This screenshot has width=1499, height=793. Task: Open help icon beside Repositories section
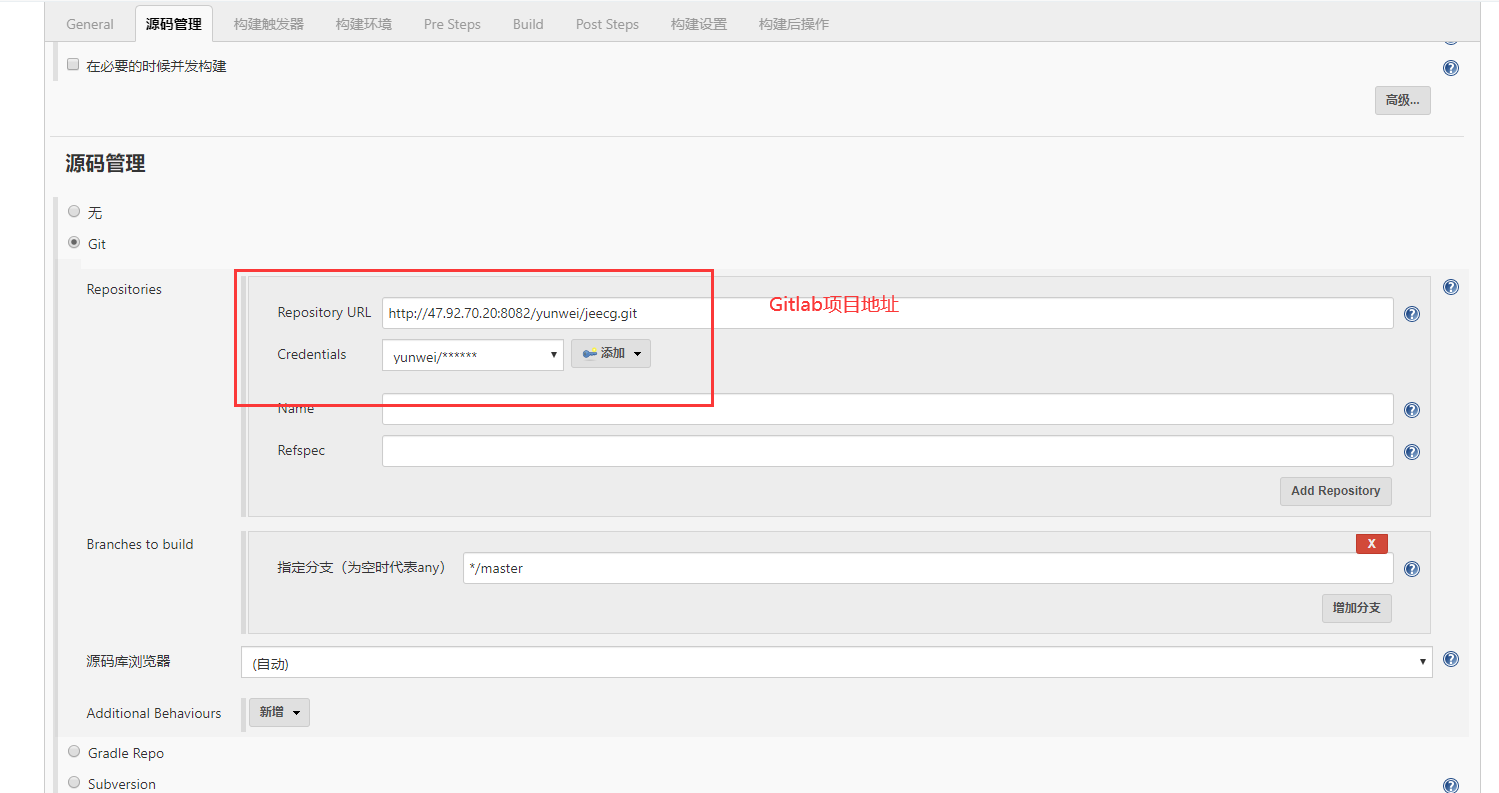click(1450, 287)
